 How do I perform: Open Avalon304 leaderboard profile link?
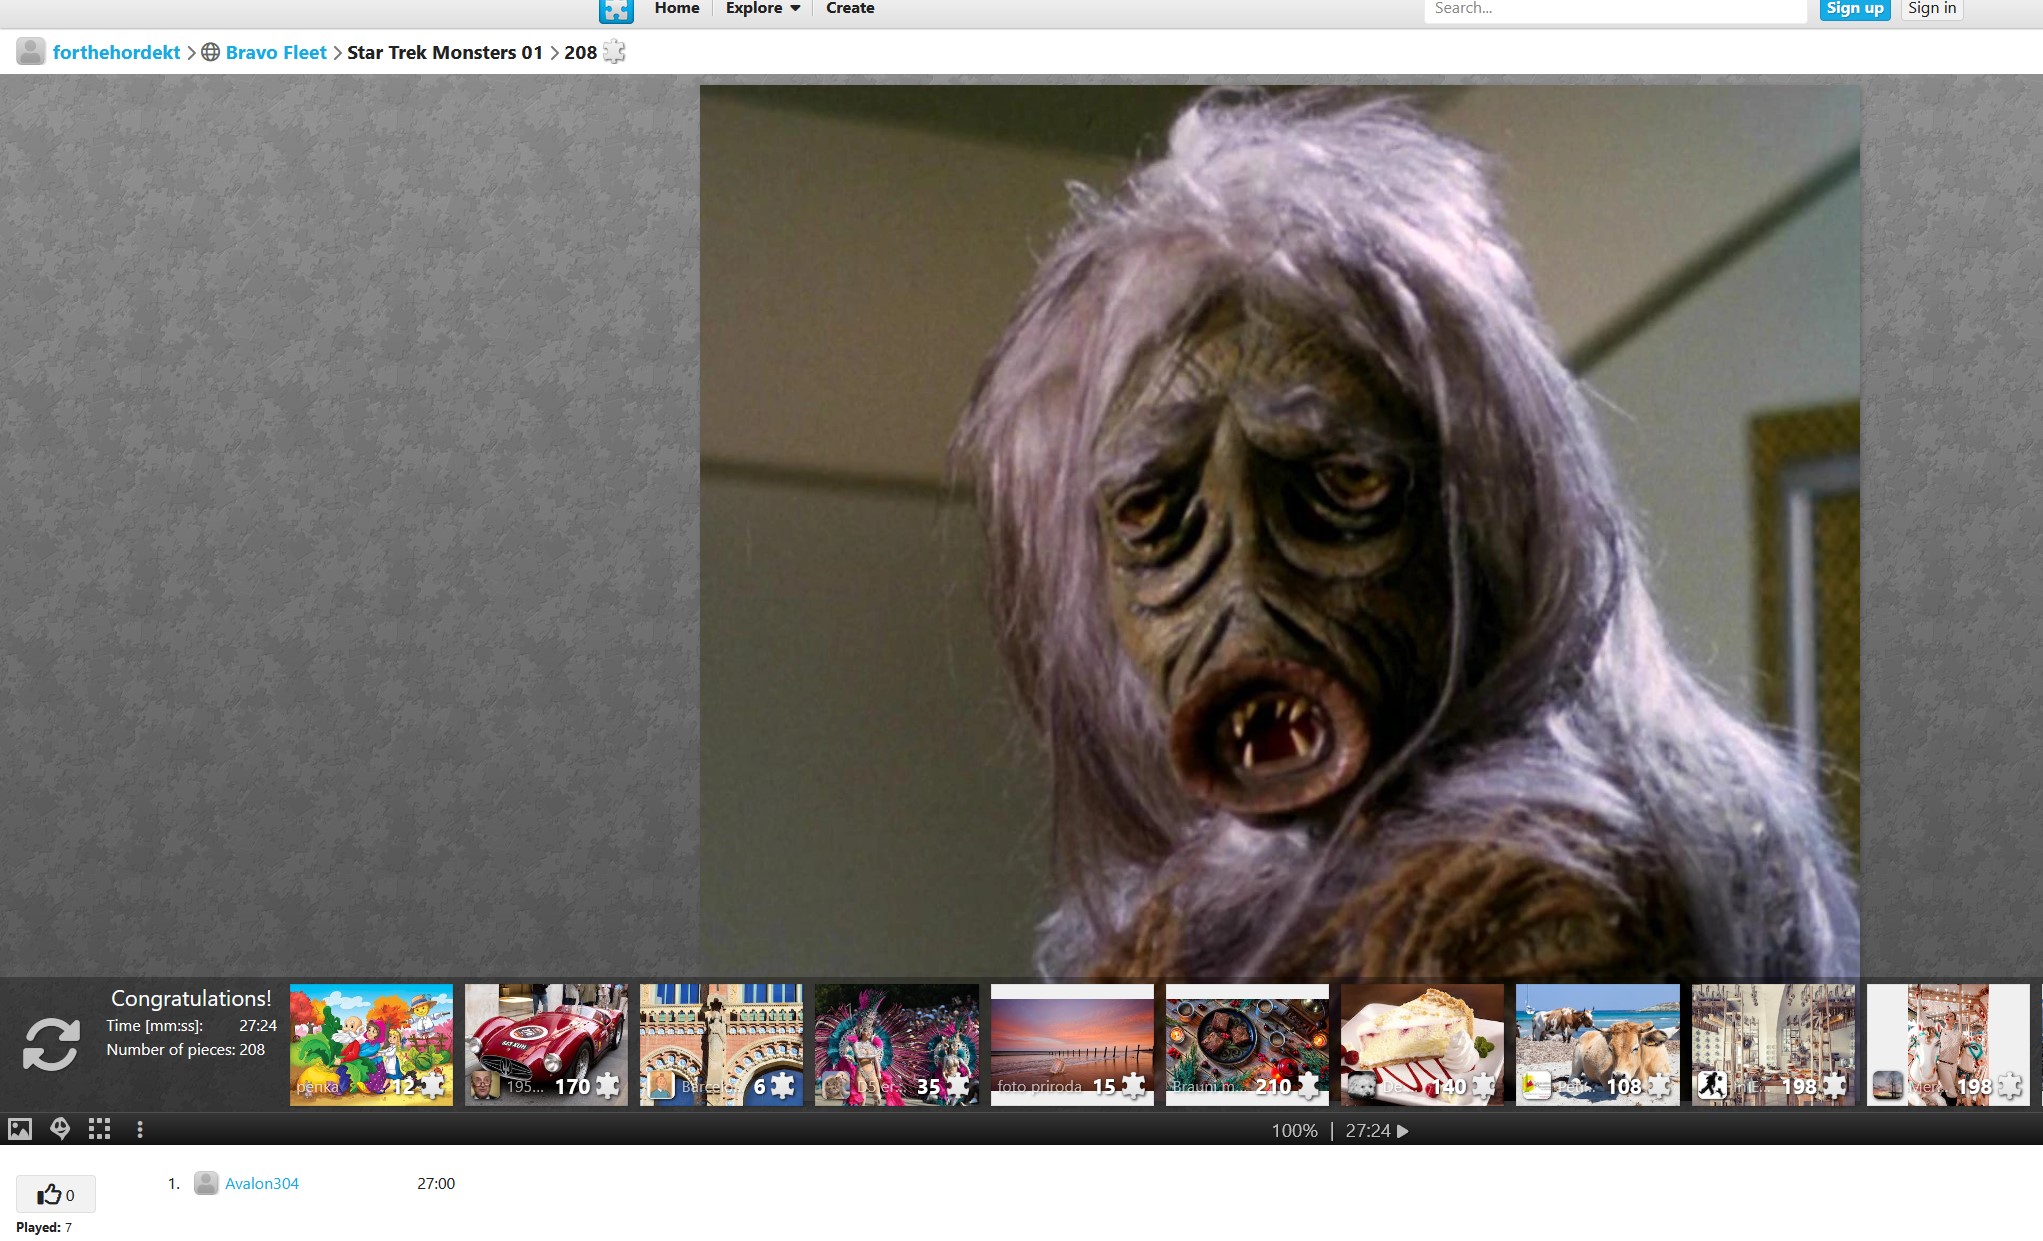click(x=262, y=1183)
